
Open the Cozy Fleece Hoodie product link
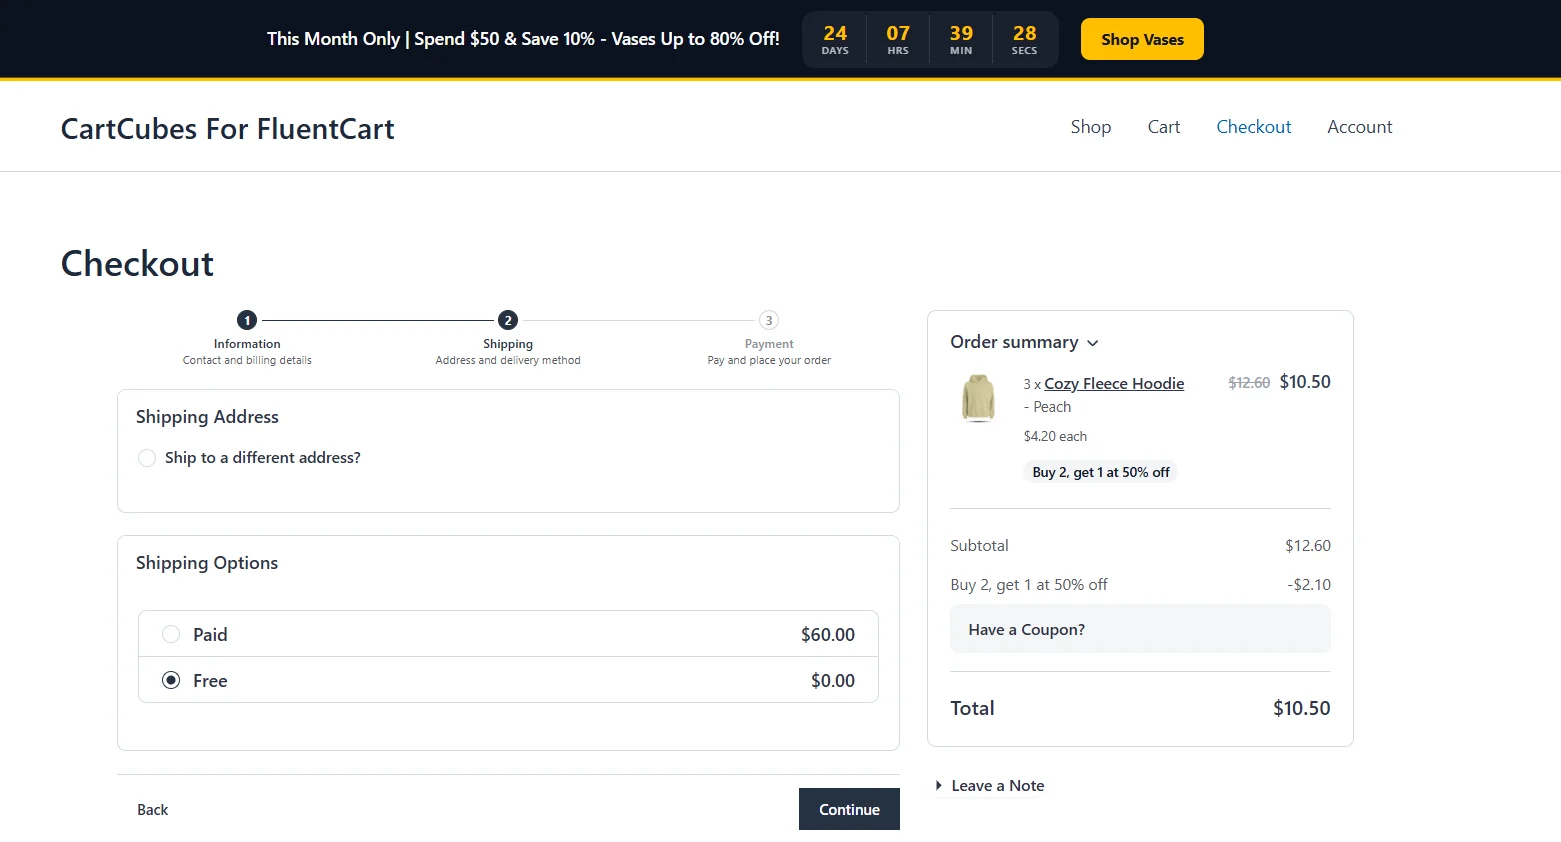click(x=1114, y=384)
